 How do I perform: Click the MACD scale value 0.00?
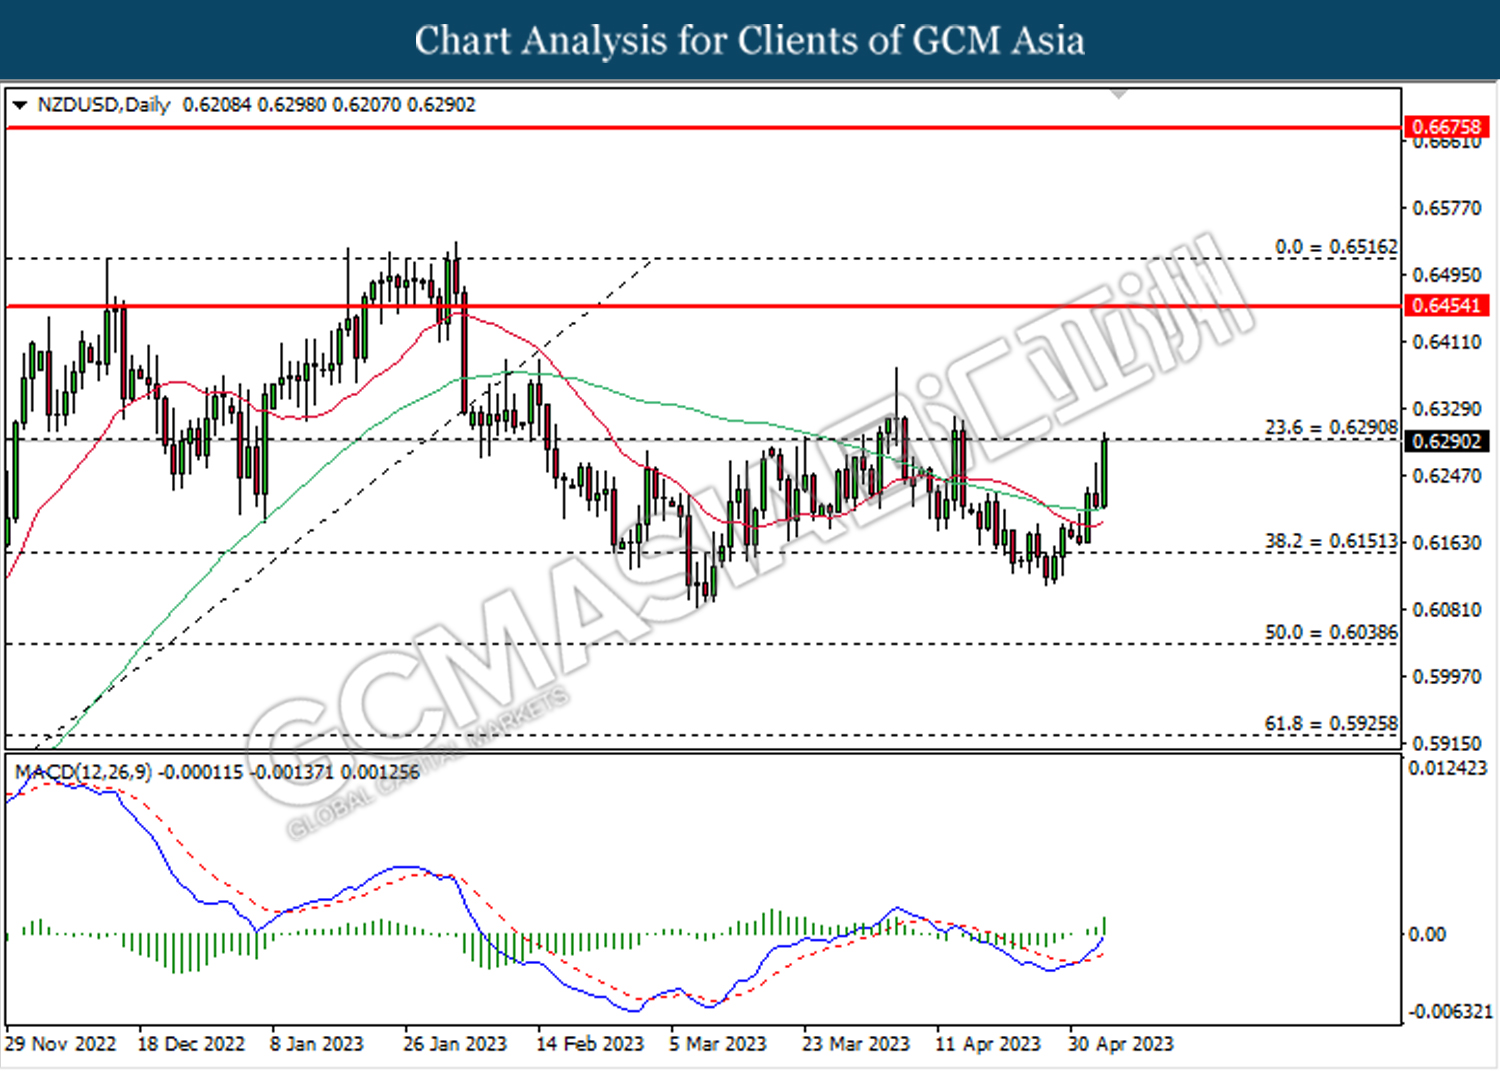click(x=1427, y=934)
